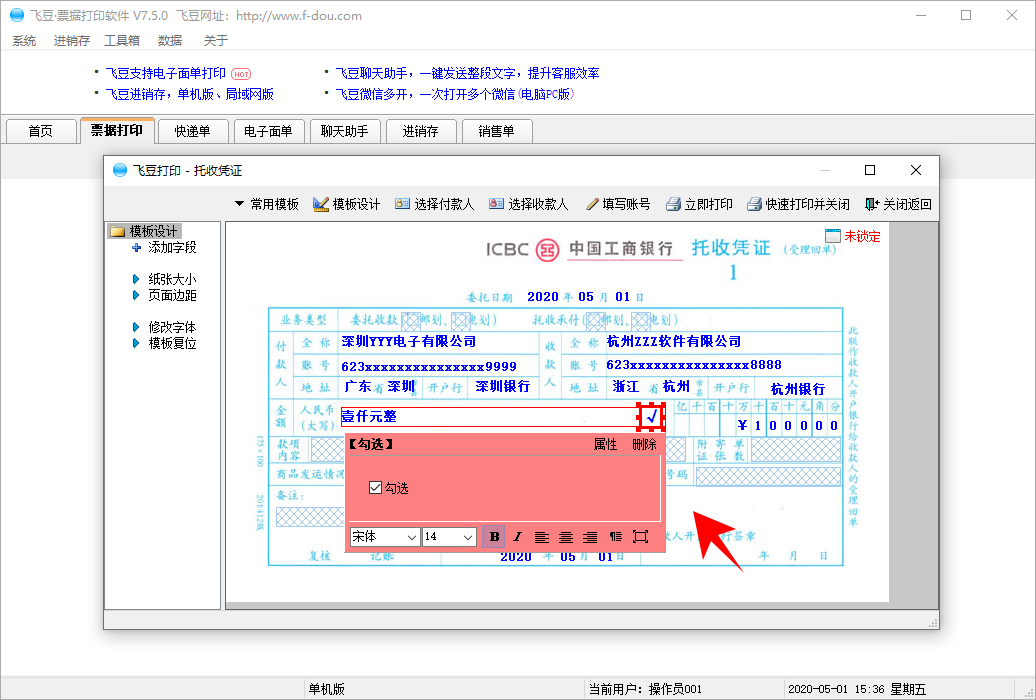The image size is (1036, 700).
Task: Click 填写账号 pencil button
Action: 618,204
